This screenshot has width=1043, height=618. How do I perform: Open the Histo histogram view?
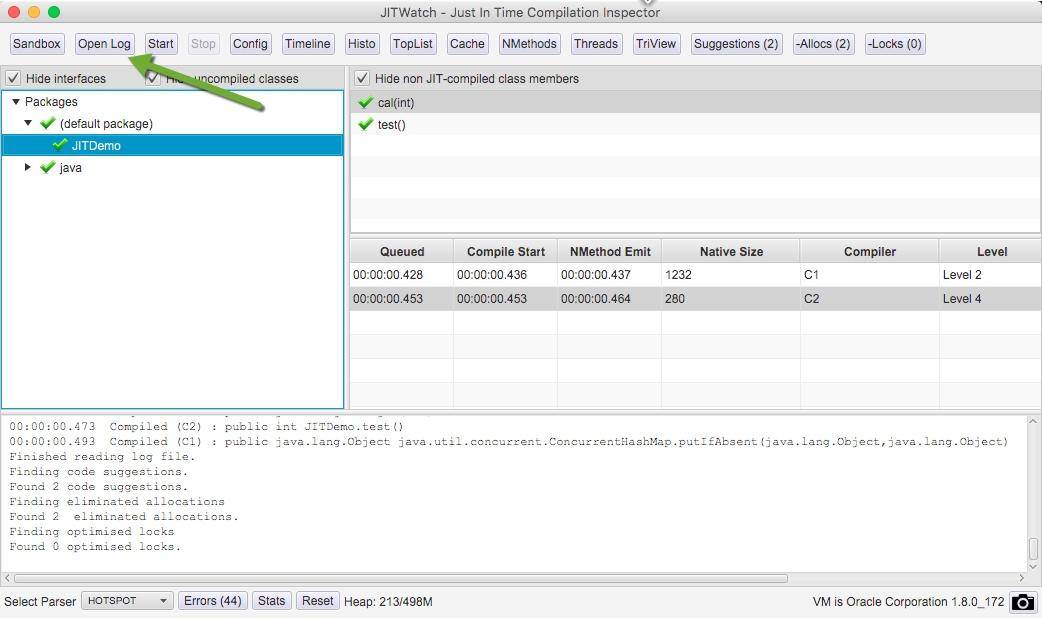coord(362,44)
